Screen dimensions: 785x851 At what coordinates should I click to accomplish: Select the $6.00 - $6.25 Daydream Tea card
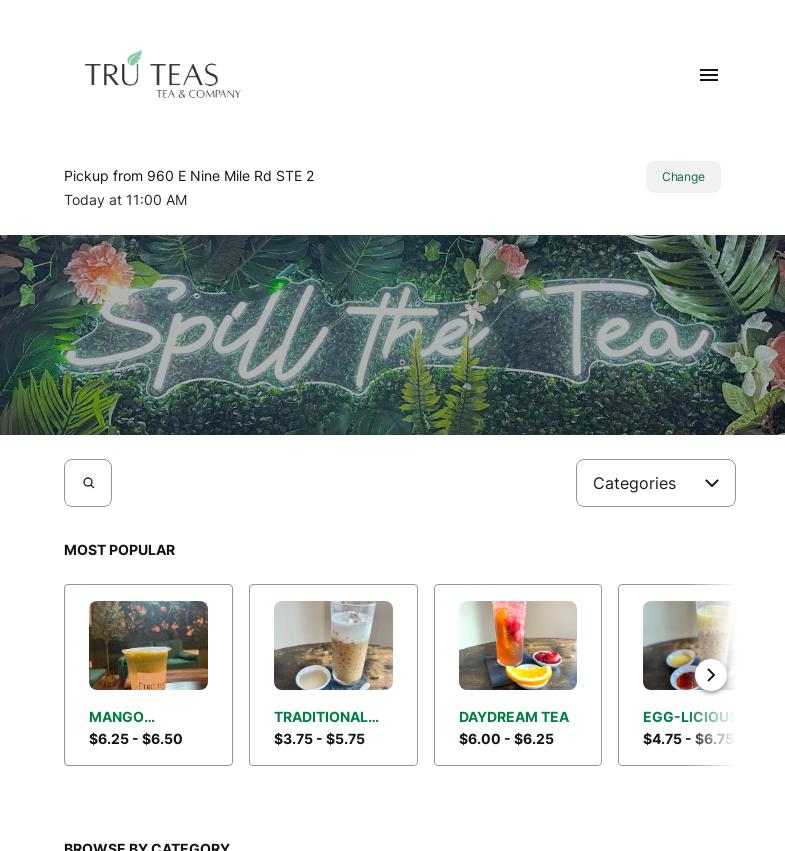click(518, 675)
